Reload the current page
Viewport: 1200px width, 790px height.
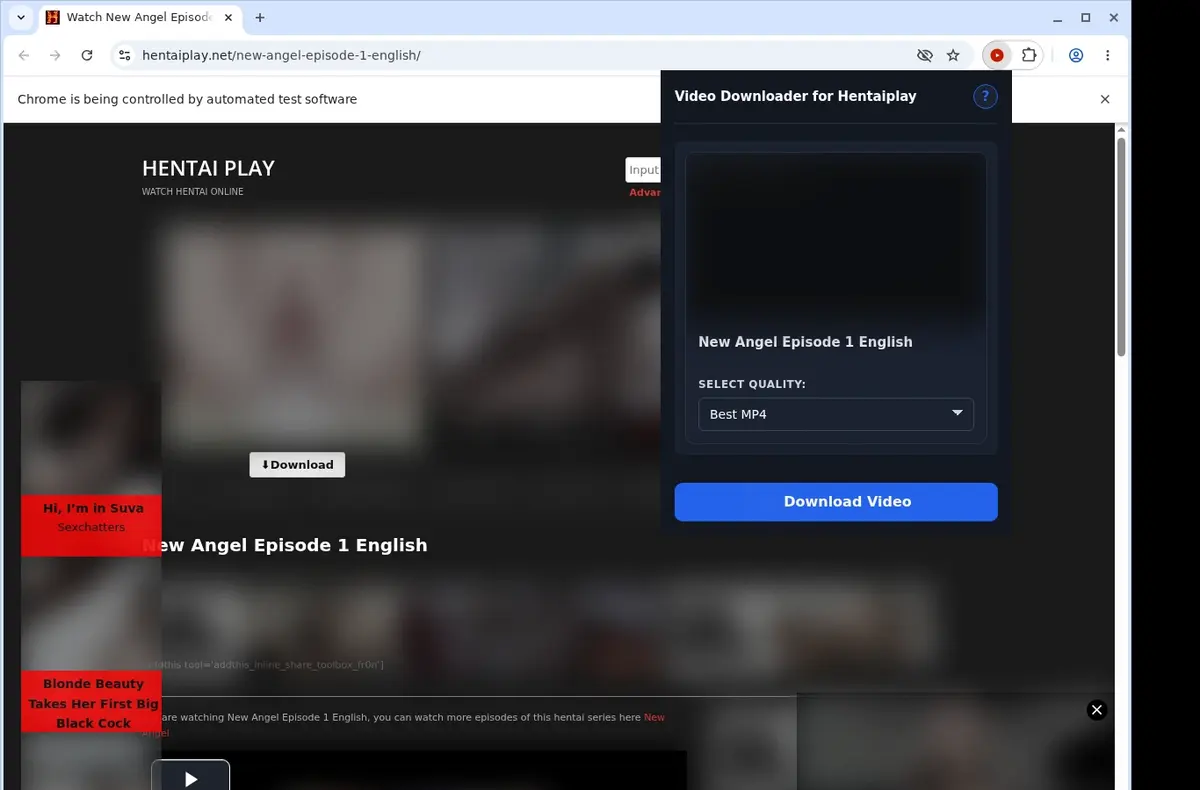[87, 55]
